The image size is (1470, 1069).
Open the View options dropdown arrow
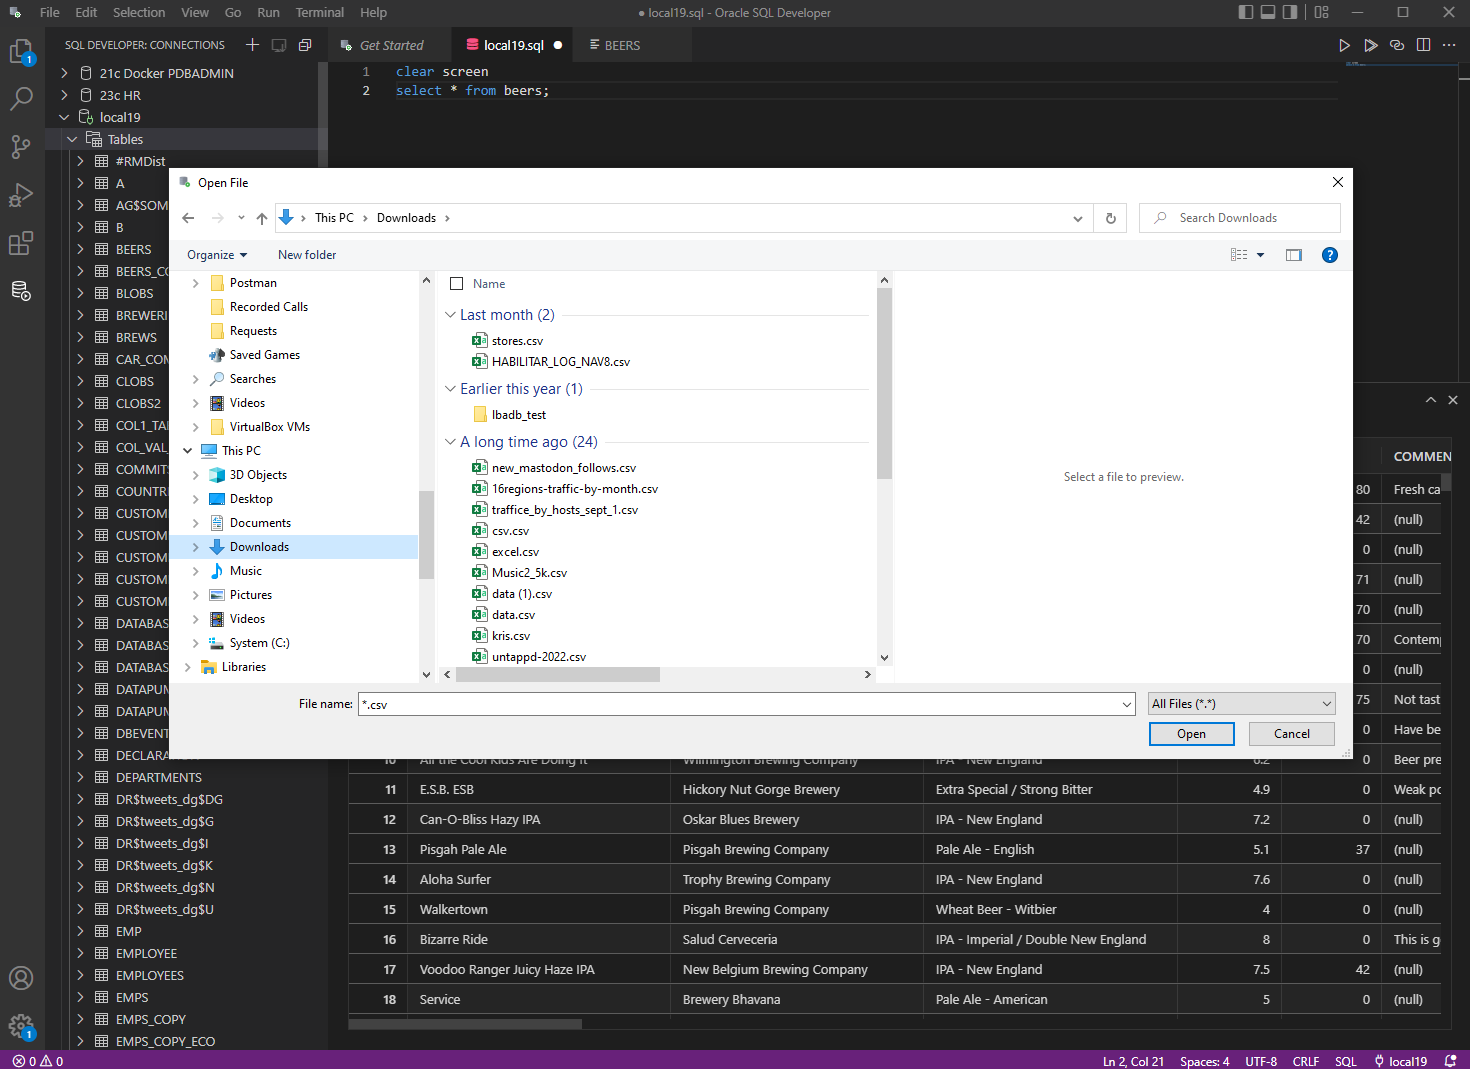[x=1261, y=255]
